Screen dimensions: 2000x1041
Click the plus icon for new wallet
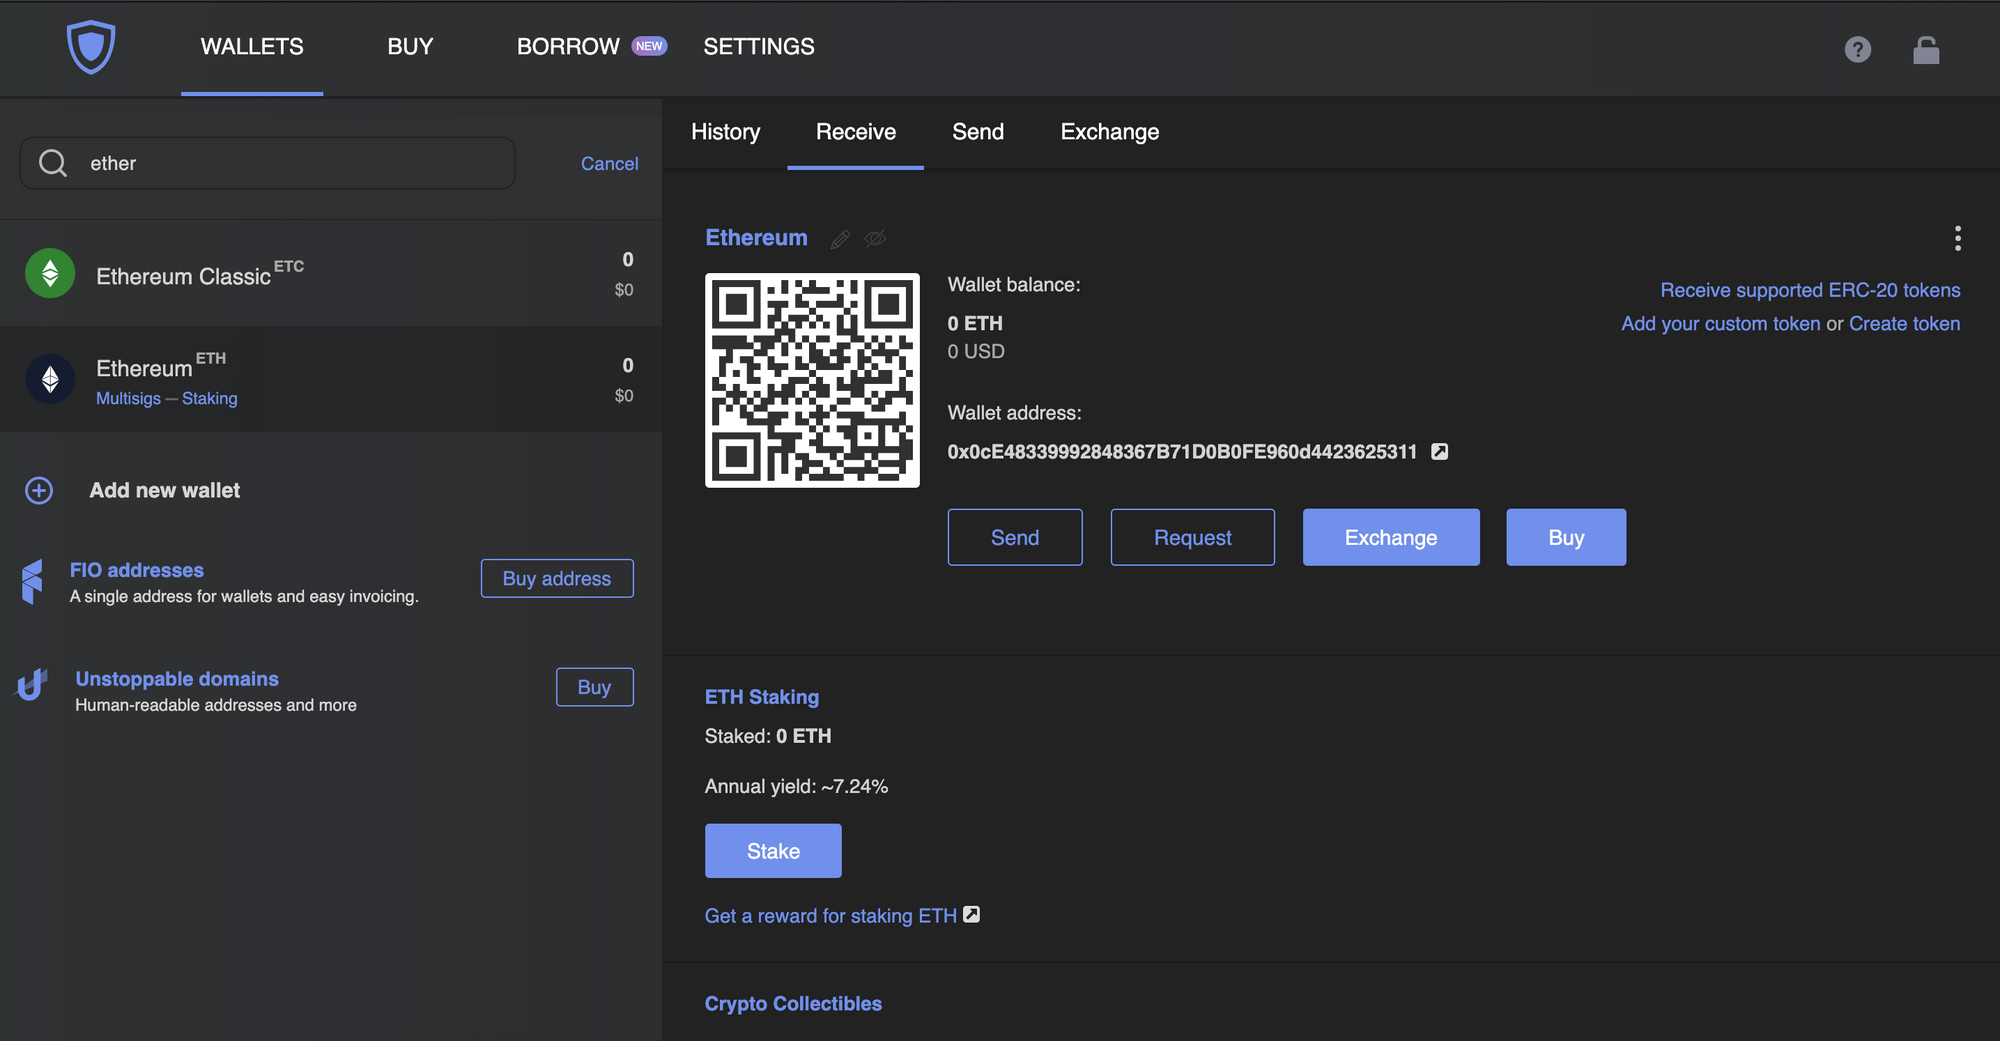click(39, 490)
